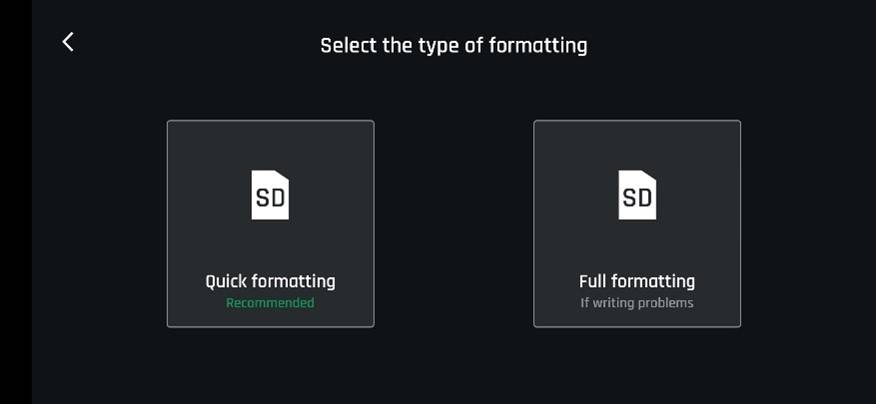Click the "Select the type of formatting" heading
Viewport: 876px width, 404px height.
tap(453, 46)
